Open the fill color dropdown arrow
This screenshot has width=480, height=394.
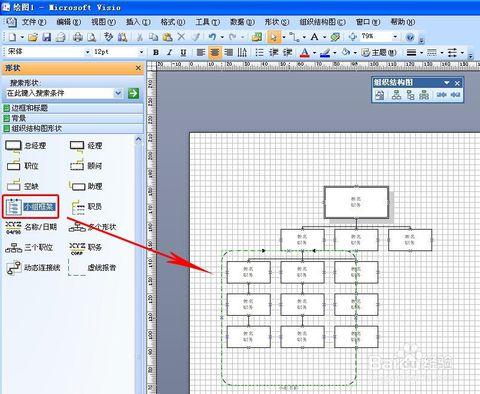(355, 53)
